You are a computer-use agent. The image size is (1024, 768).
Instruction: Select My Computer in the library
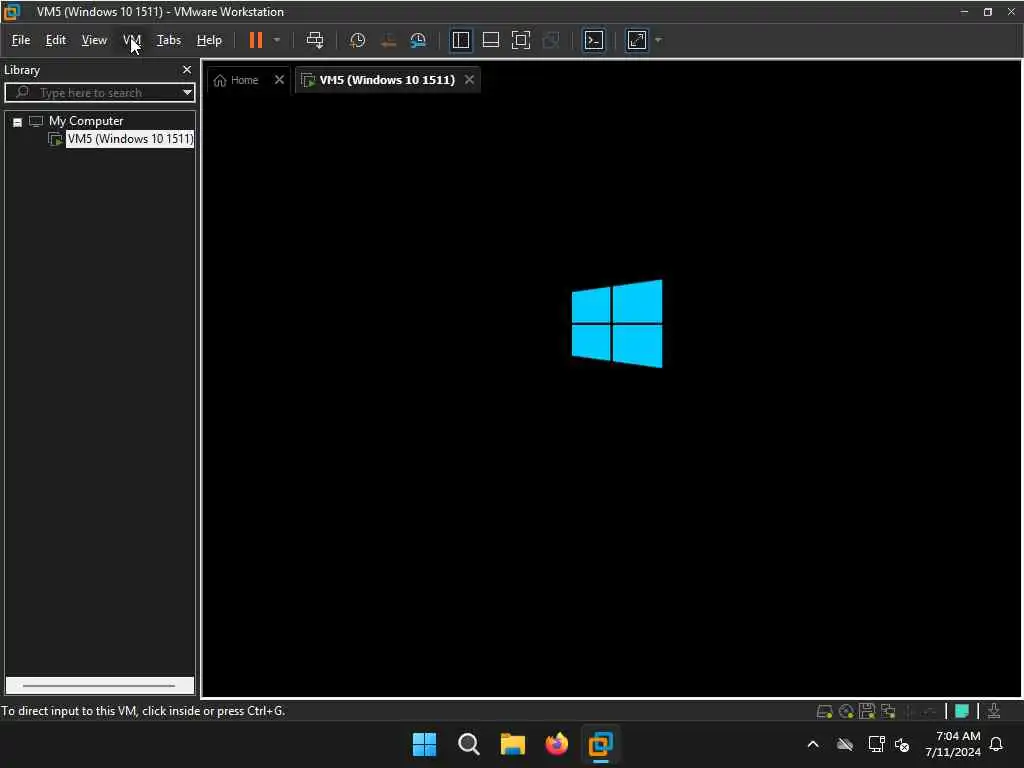[x=86, y=121]
